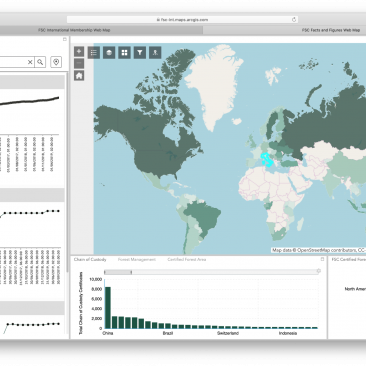Click the location pin button
The width and height of the screenshot is (366, 366).
click(x=56, y=62)
